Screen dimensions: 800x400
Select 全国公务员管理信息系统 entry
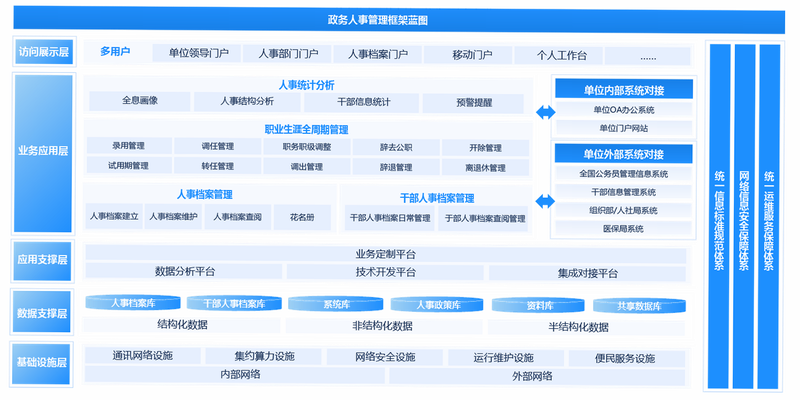(623, 173)
